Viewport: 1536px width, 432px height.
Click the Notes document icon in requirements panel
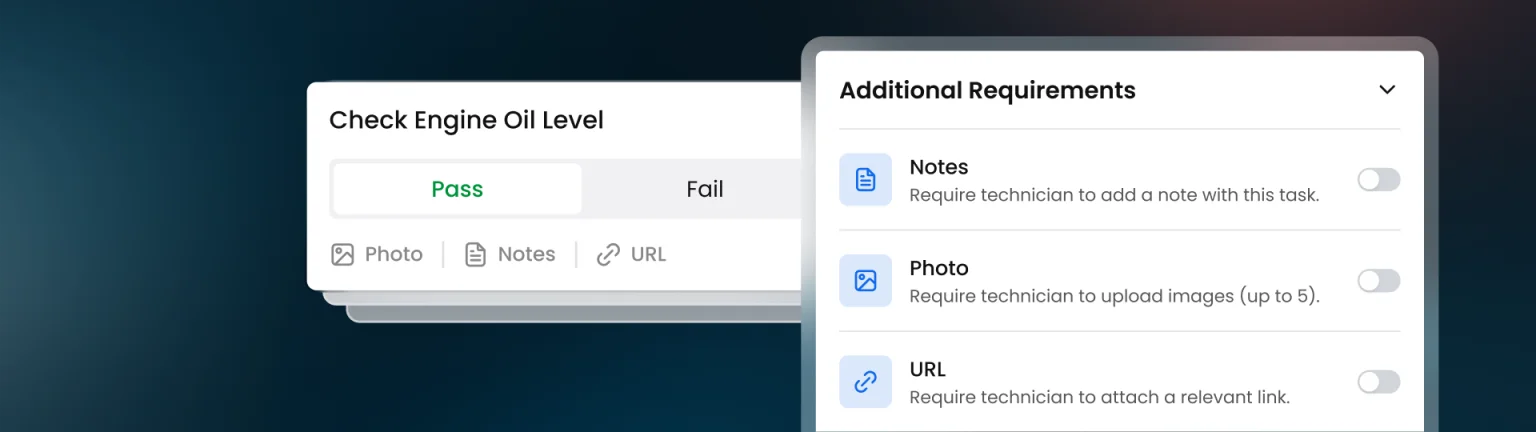[x=865, y=180]
